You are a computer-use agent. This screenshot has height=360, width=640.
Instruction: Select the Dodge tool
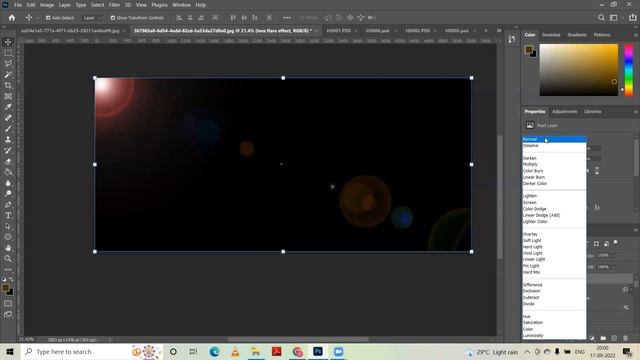8,193
